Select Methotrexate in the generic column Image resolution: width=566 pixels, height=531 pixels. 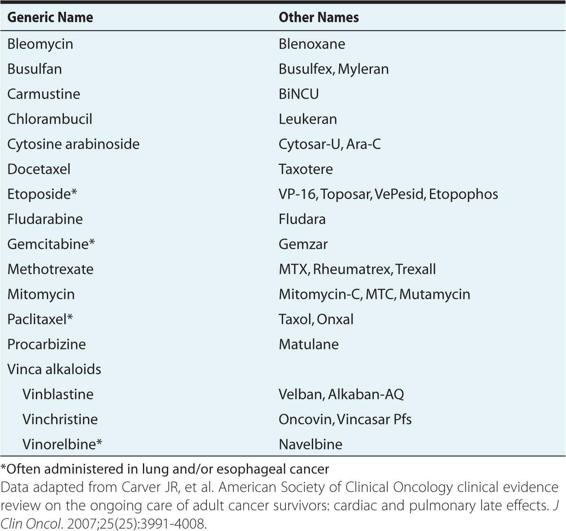tap(50, 269)
